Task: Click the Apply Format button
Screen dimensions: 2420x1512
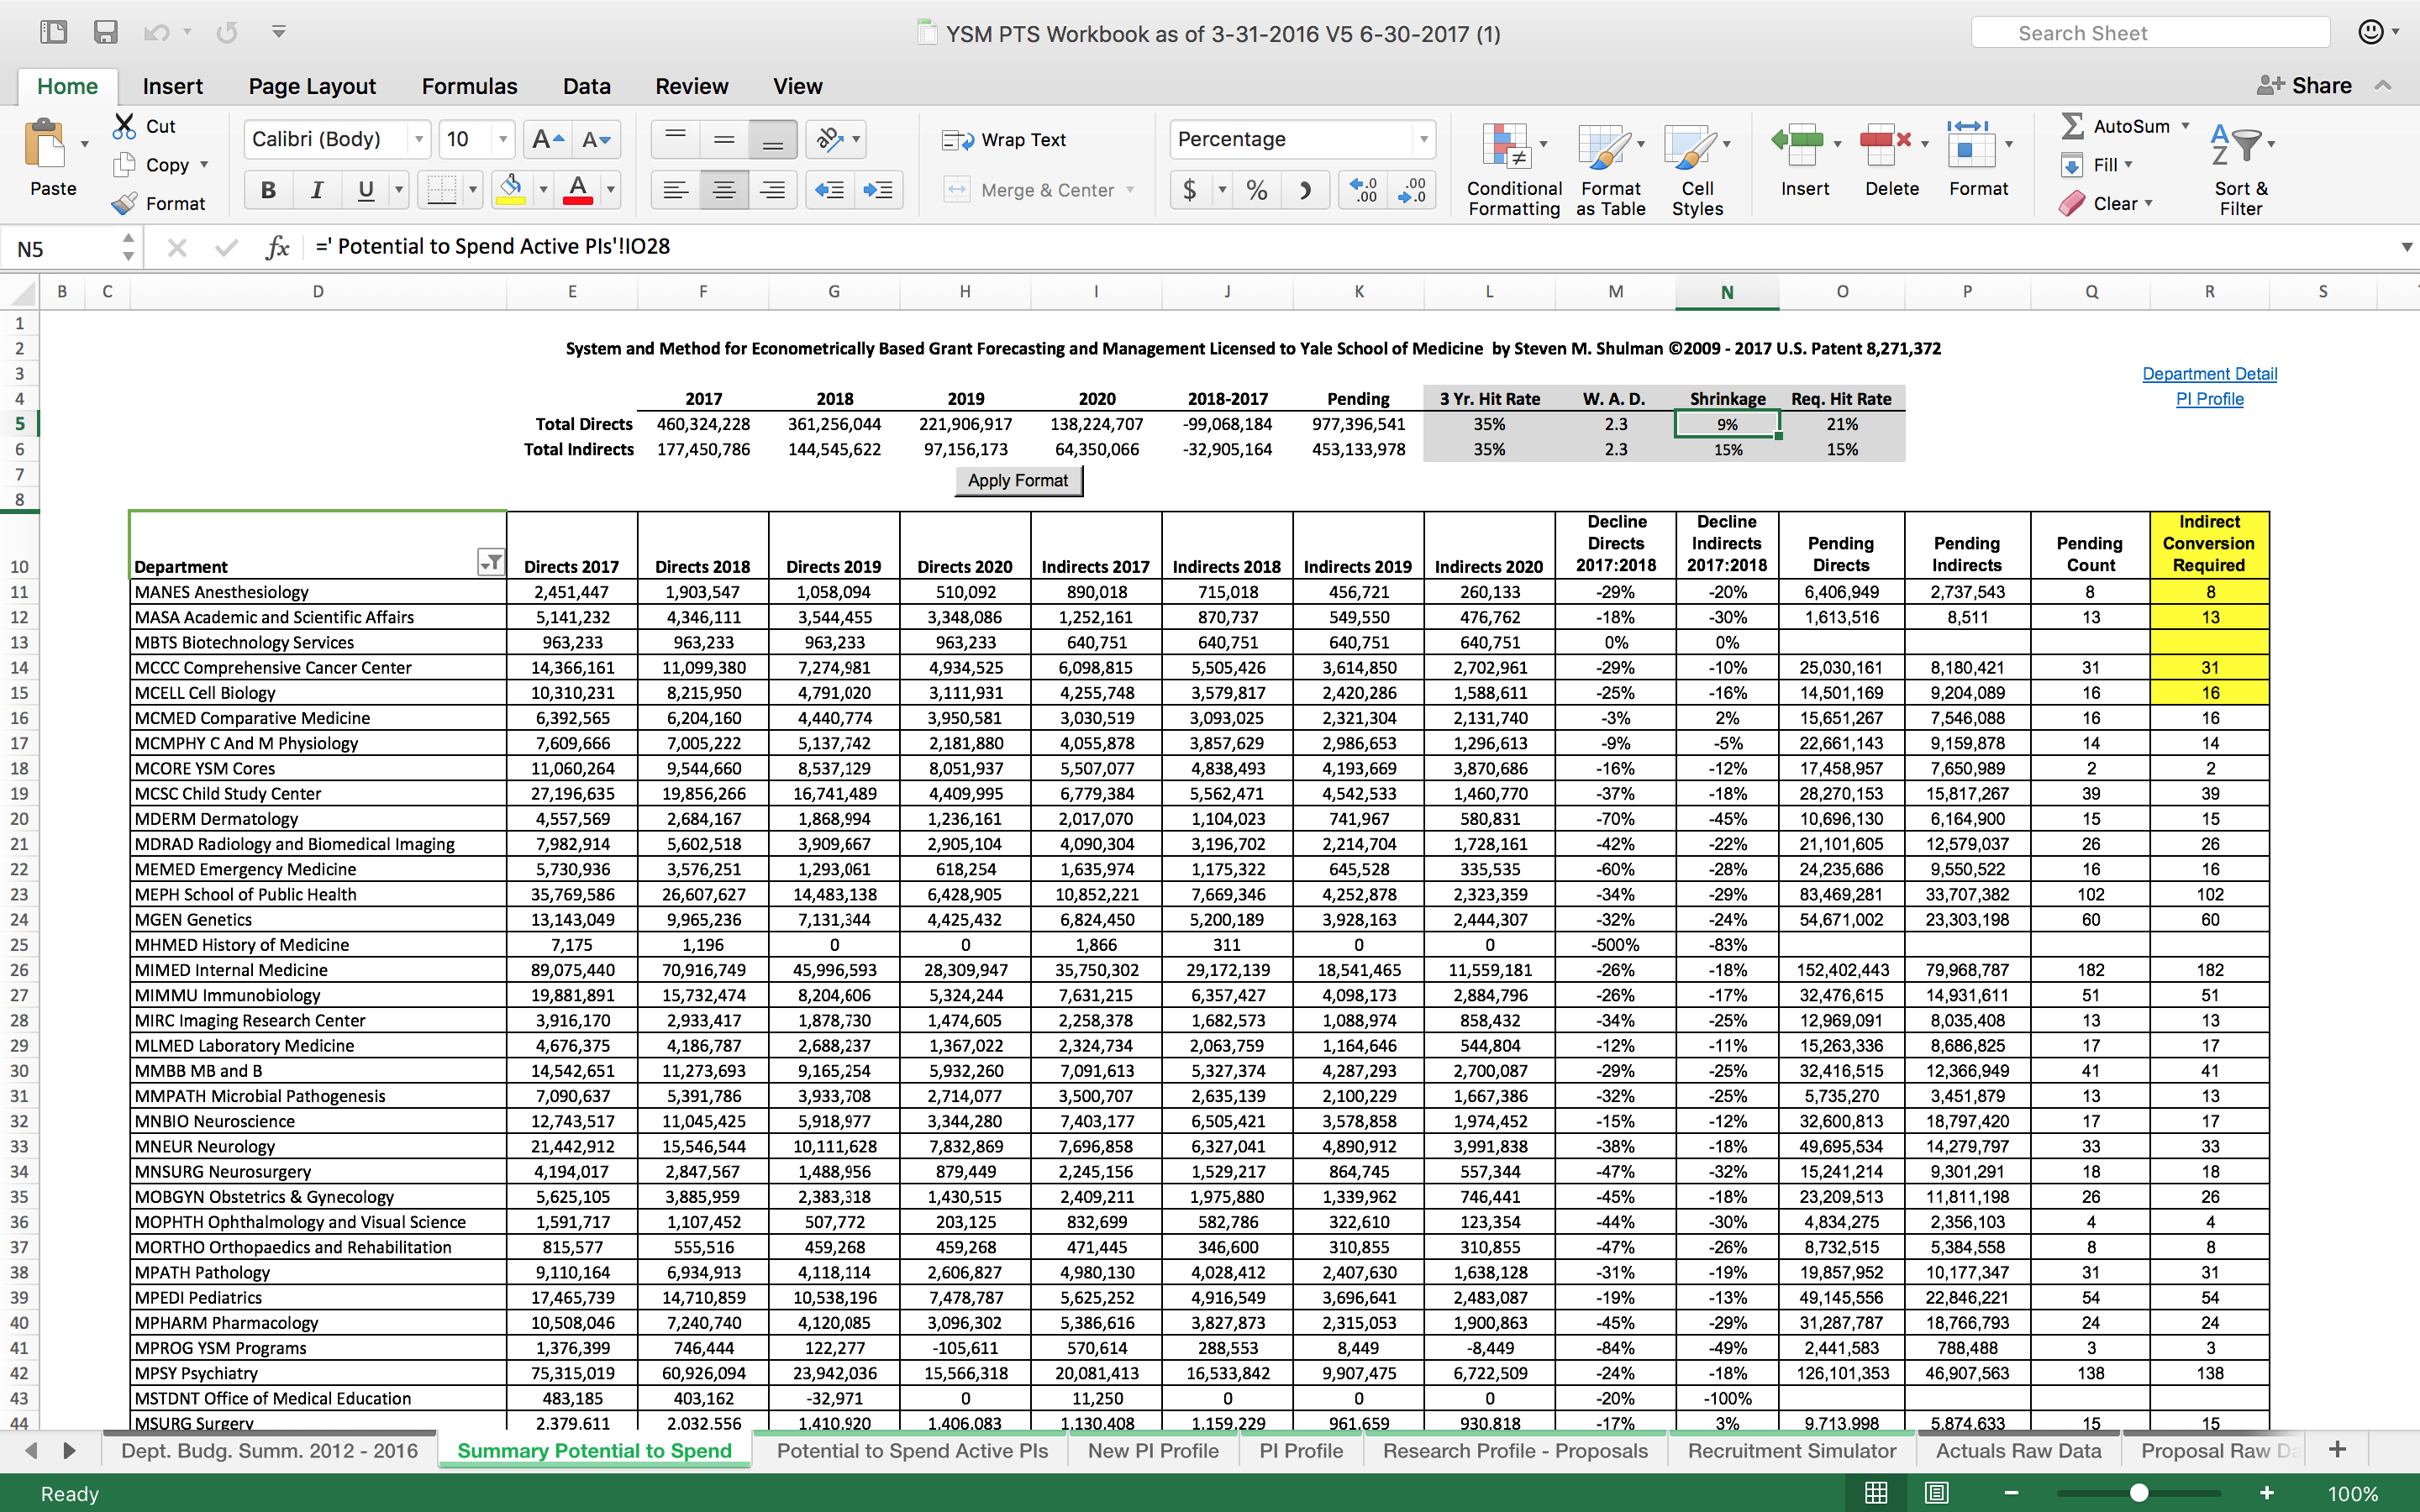Action: 1018,481
